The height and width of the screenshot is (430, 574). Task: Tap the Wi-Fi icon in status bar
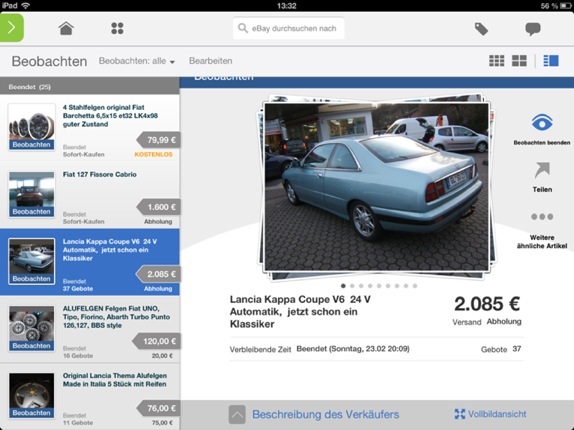pyautogui.click(x=25, y=5)
